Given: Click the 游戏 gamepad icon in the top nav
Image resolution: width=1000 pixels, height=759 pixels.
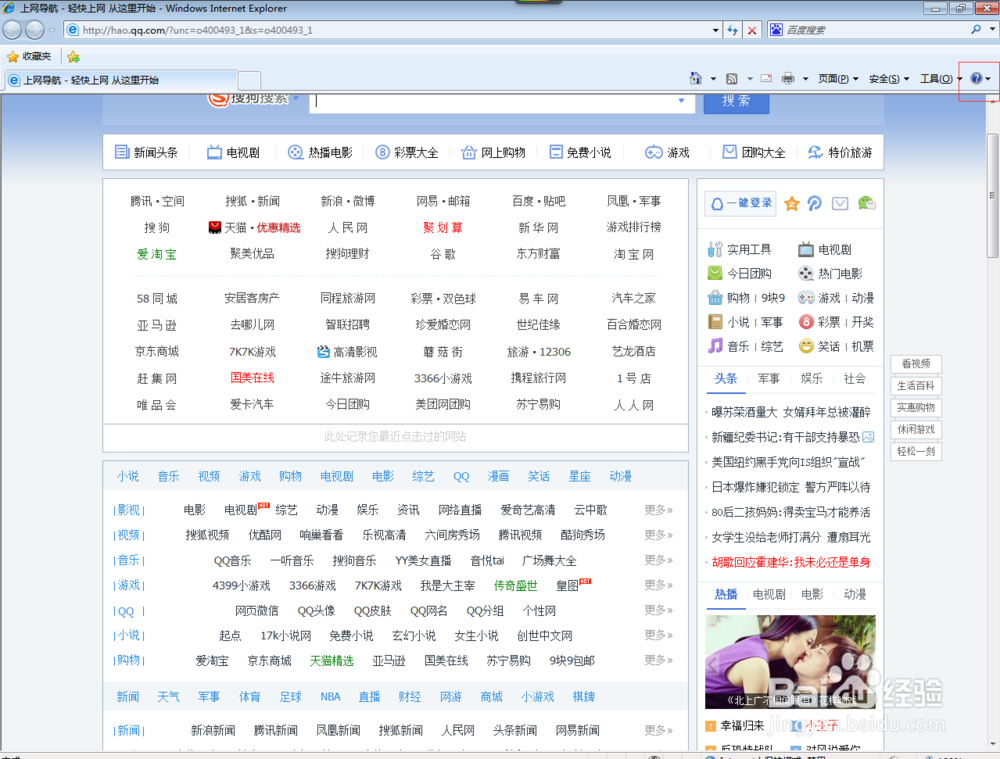Looking at the screenshot, I should [654, 152].
